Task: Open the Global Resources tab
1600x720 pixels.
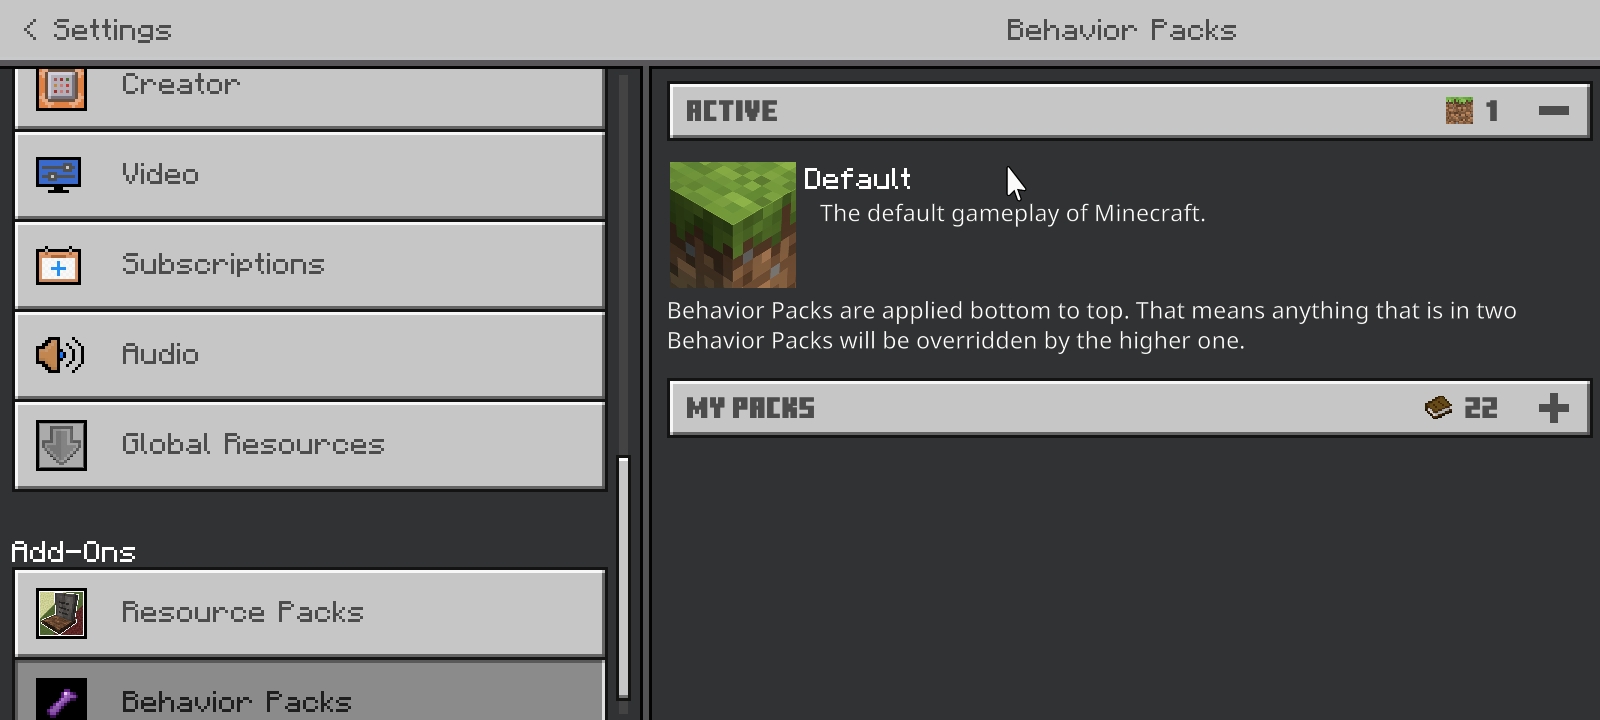Action: click(x=309, y=445)
